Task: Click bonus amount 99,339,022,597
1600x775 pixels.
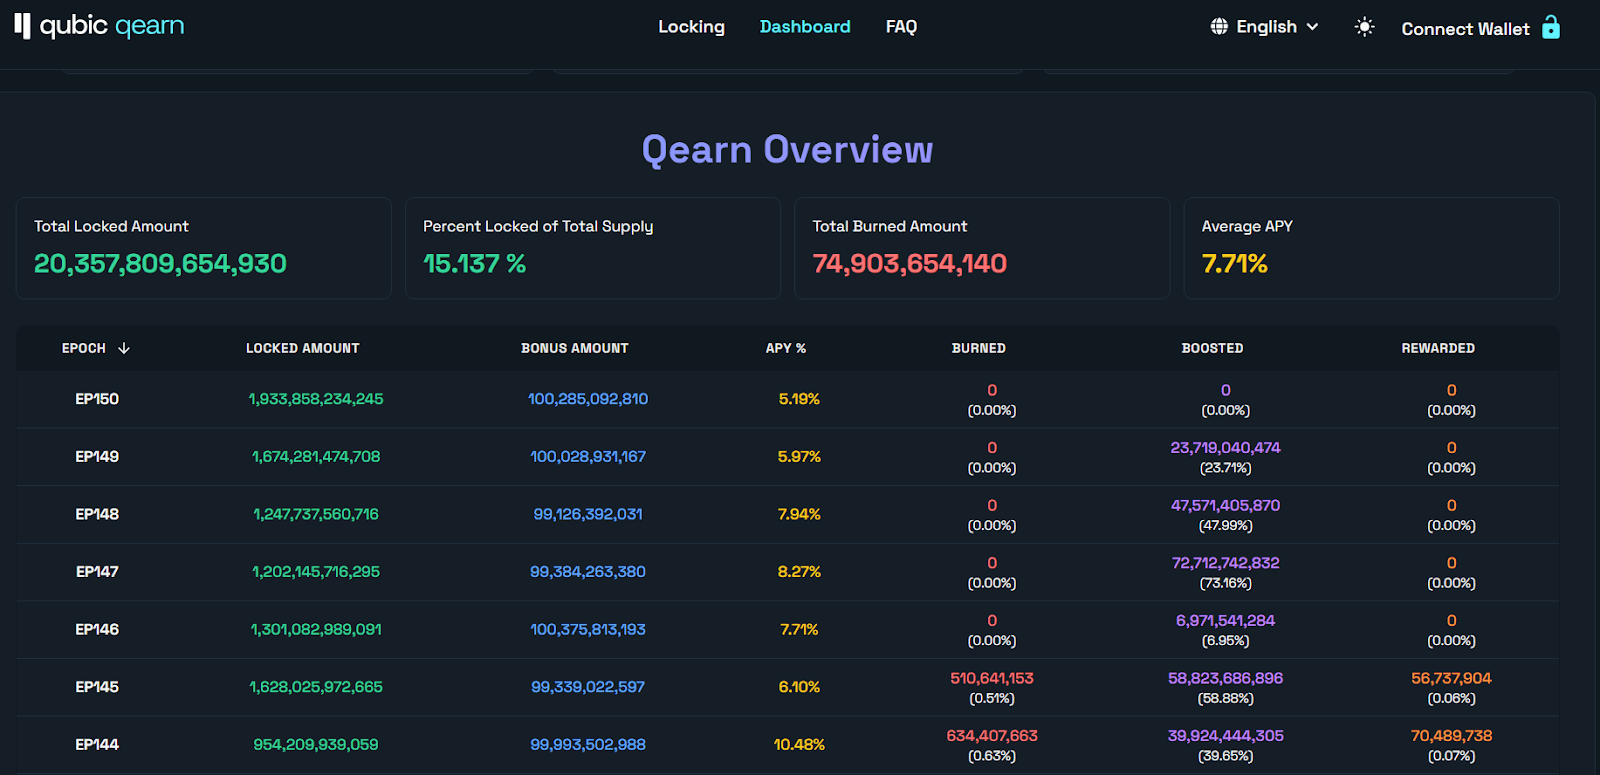Action: pyautogui.click(x=588, y=687)
